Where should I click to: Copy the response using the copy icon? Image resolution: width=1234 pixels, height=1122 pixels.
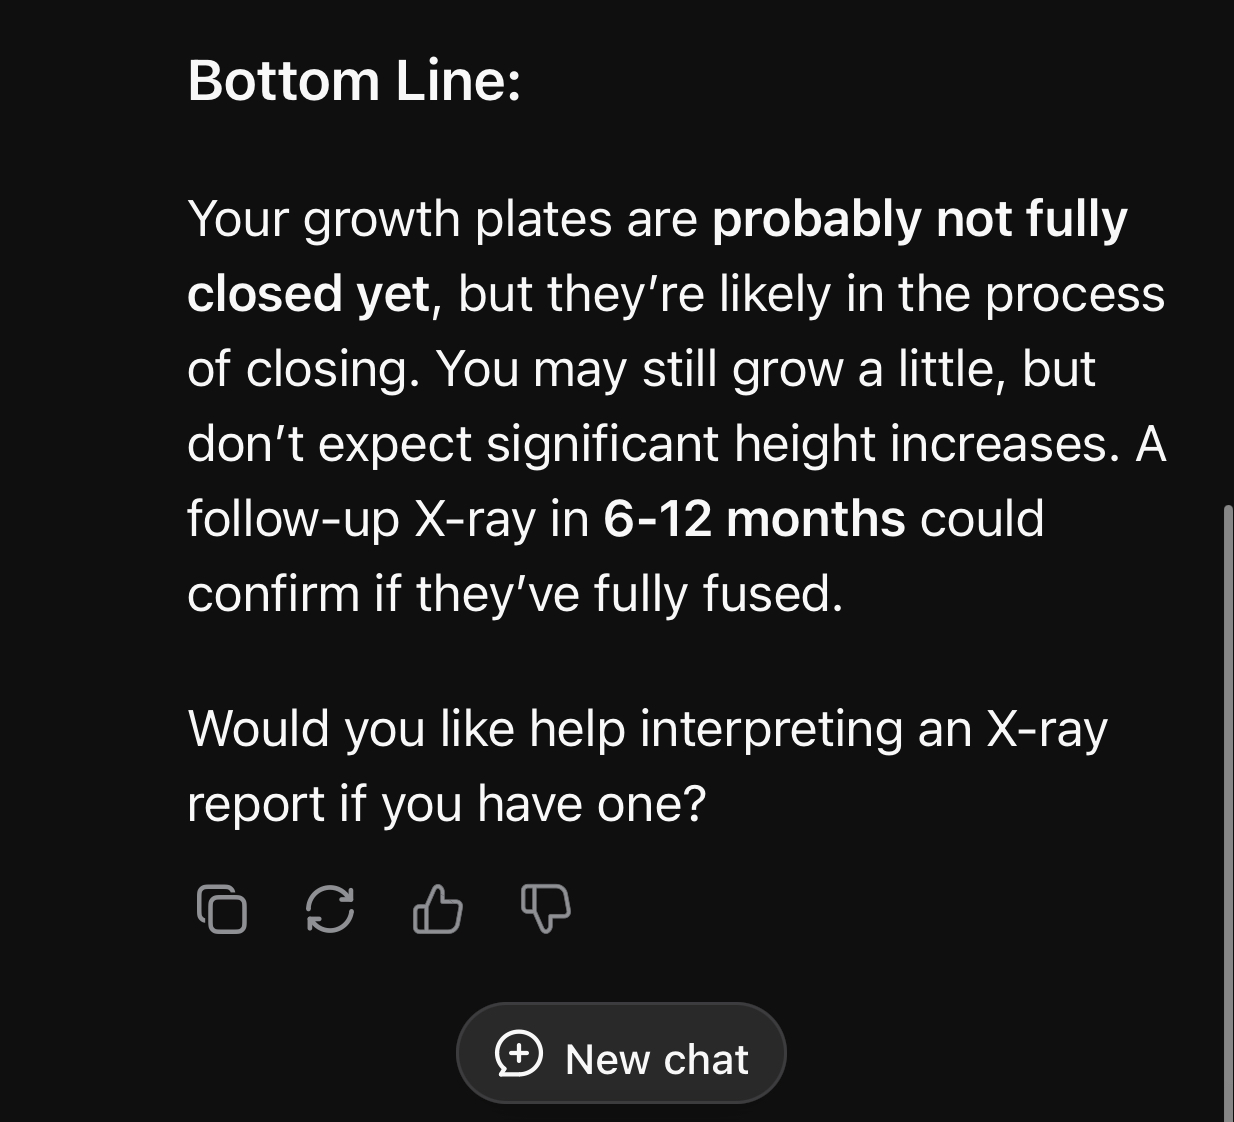click(222, 909)
